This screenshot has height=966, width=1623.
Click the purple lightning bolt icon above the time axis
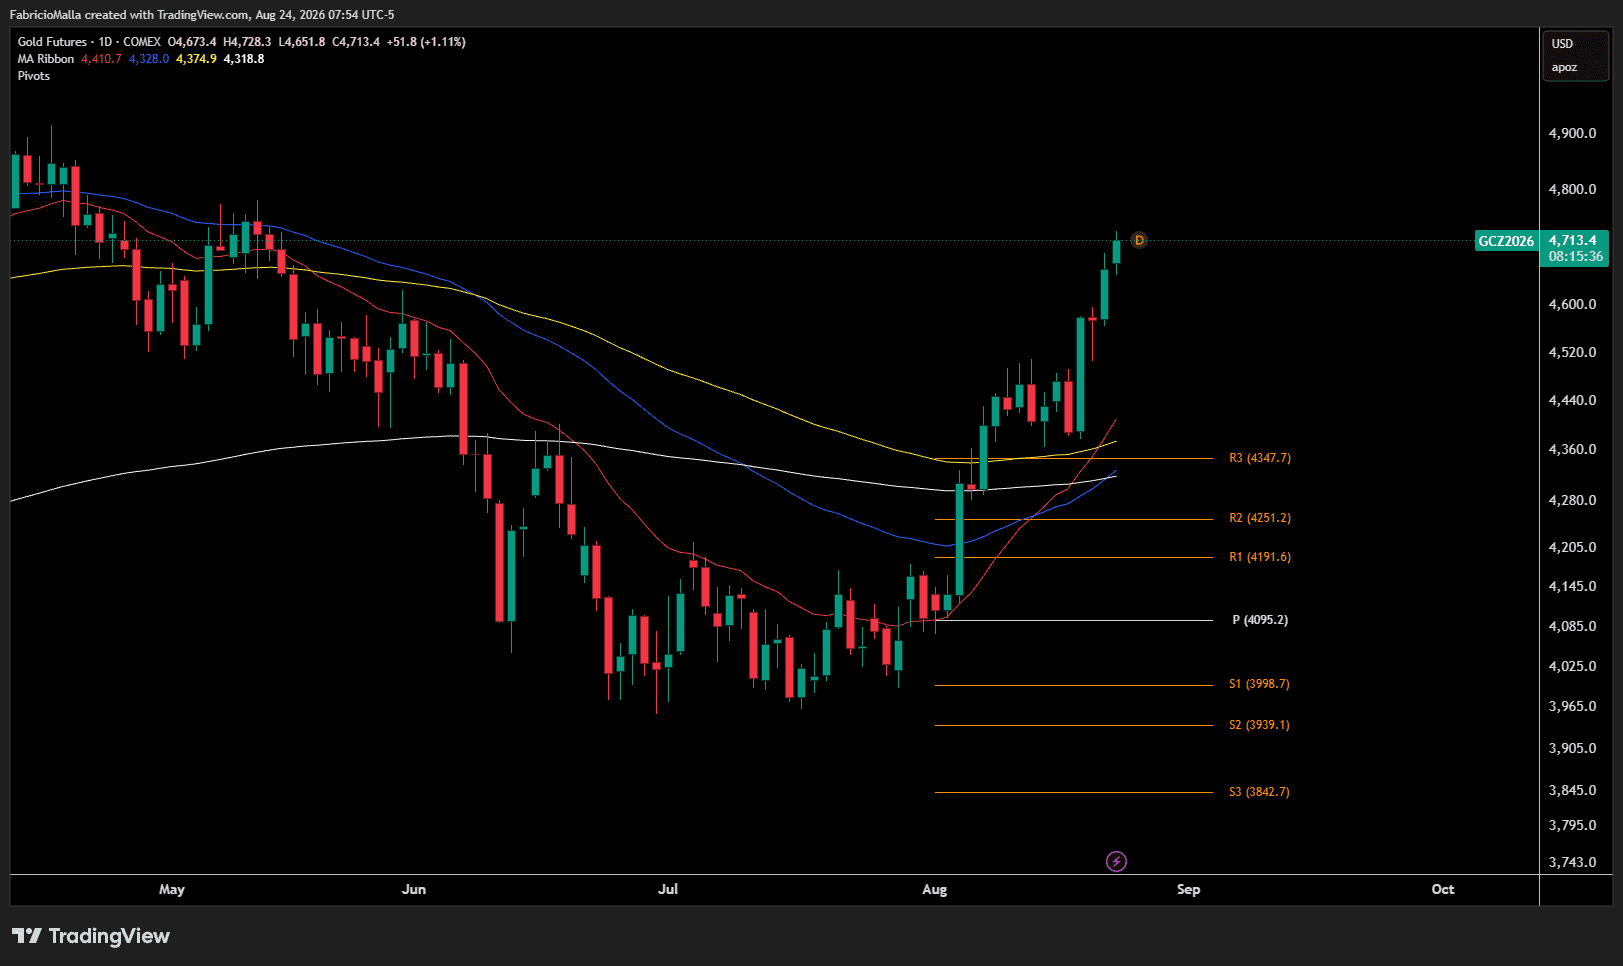[x=1117, y=861]
